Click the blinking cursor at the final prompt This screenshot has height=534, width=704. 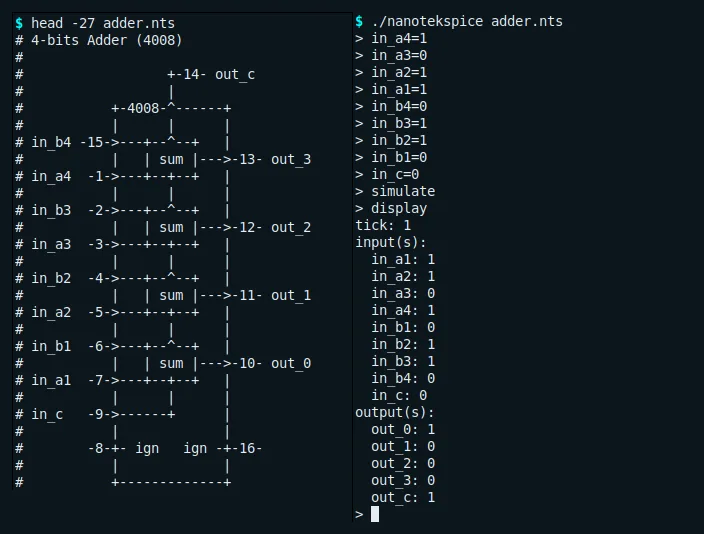375,514
